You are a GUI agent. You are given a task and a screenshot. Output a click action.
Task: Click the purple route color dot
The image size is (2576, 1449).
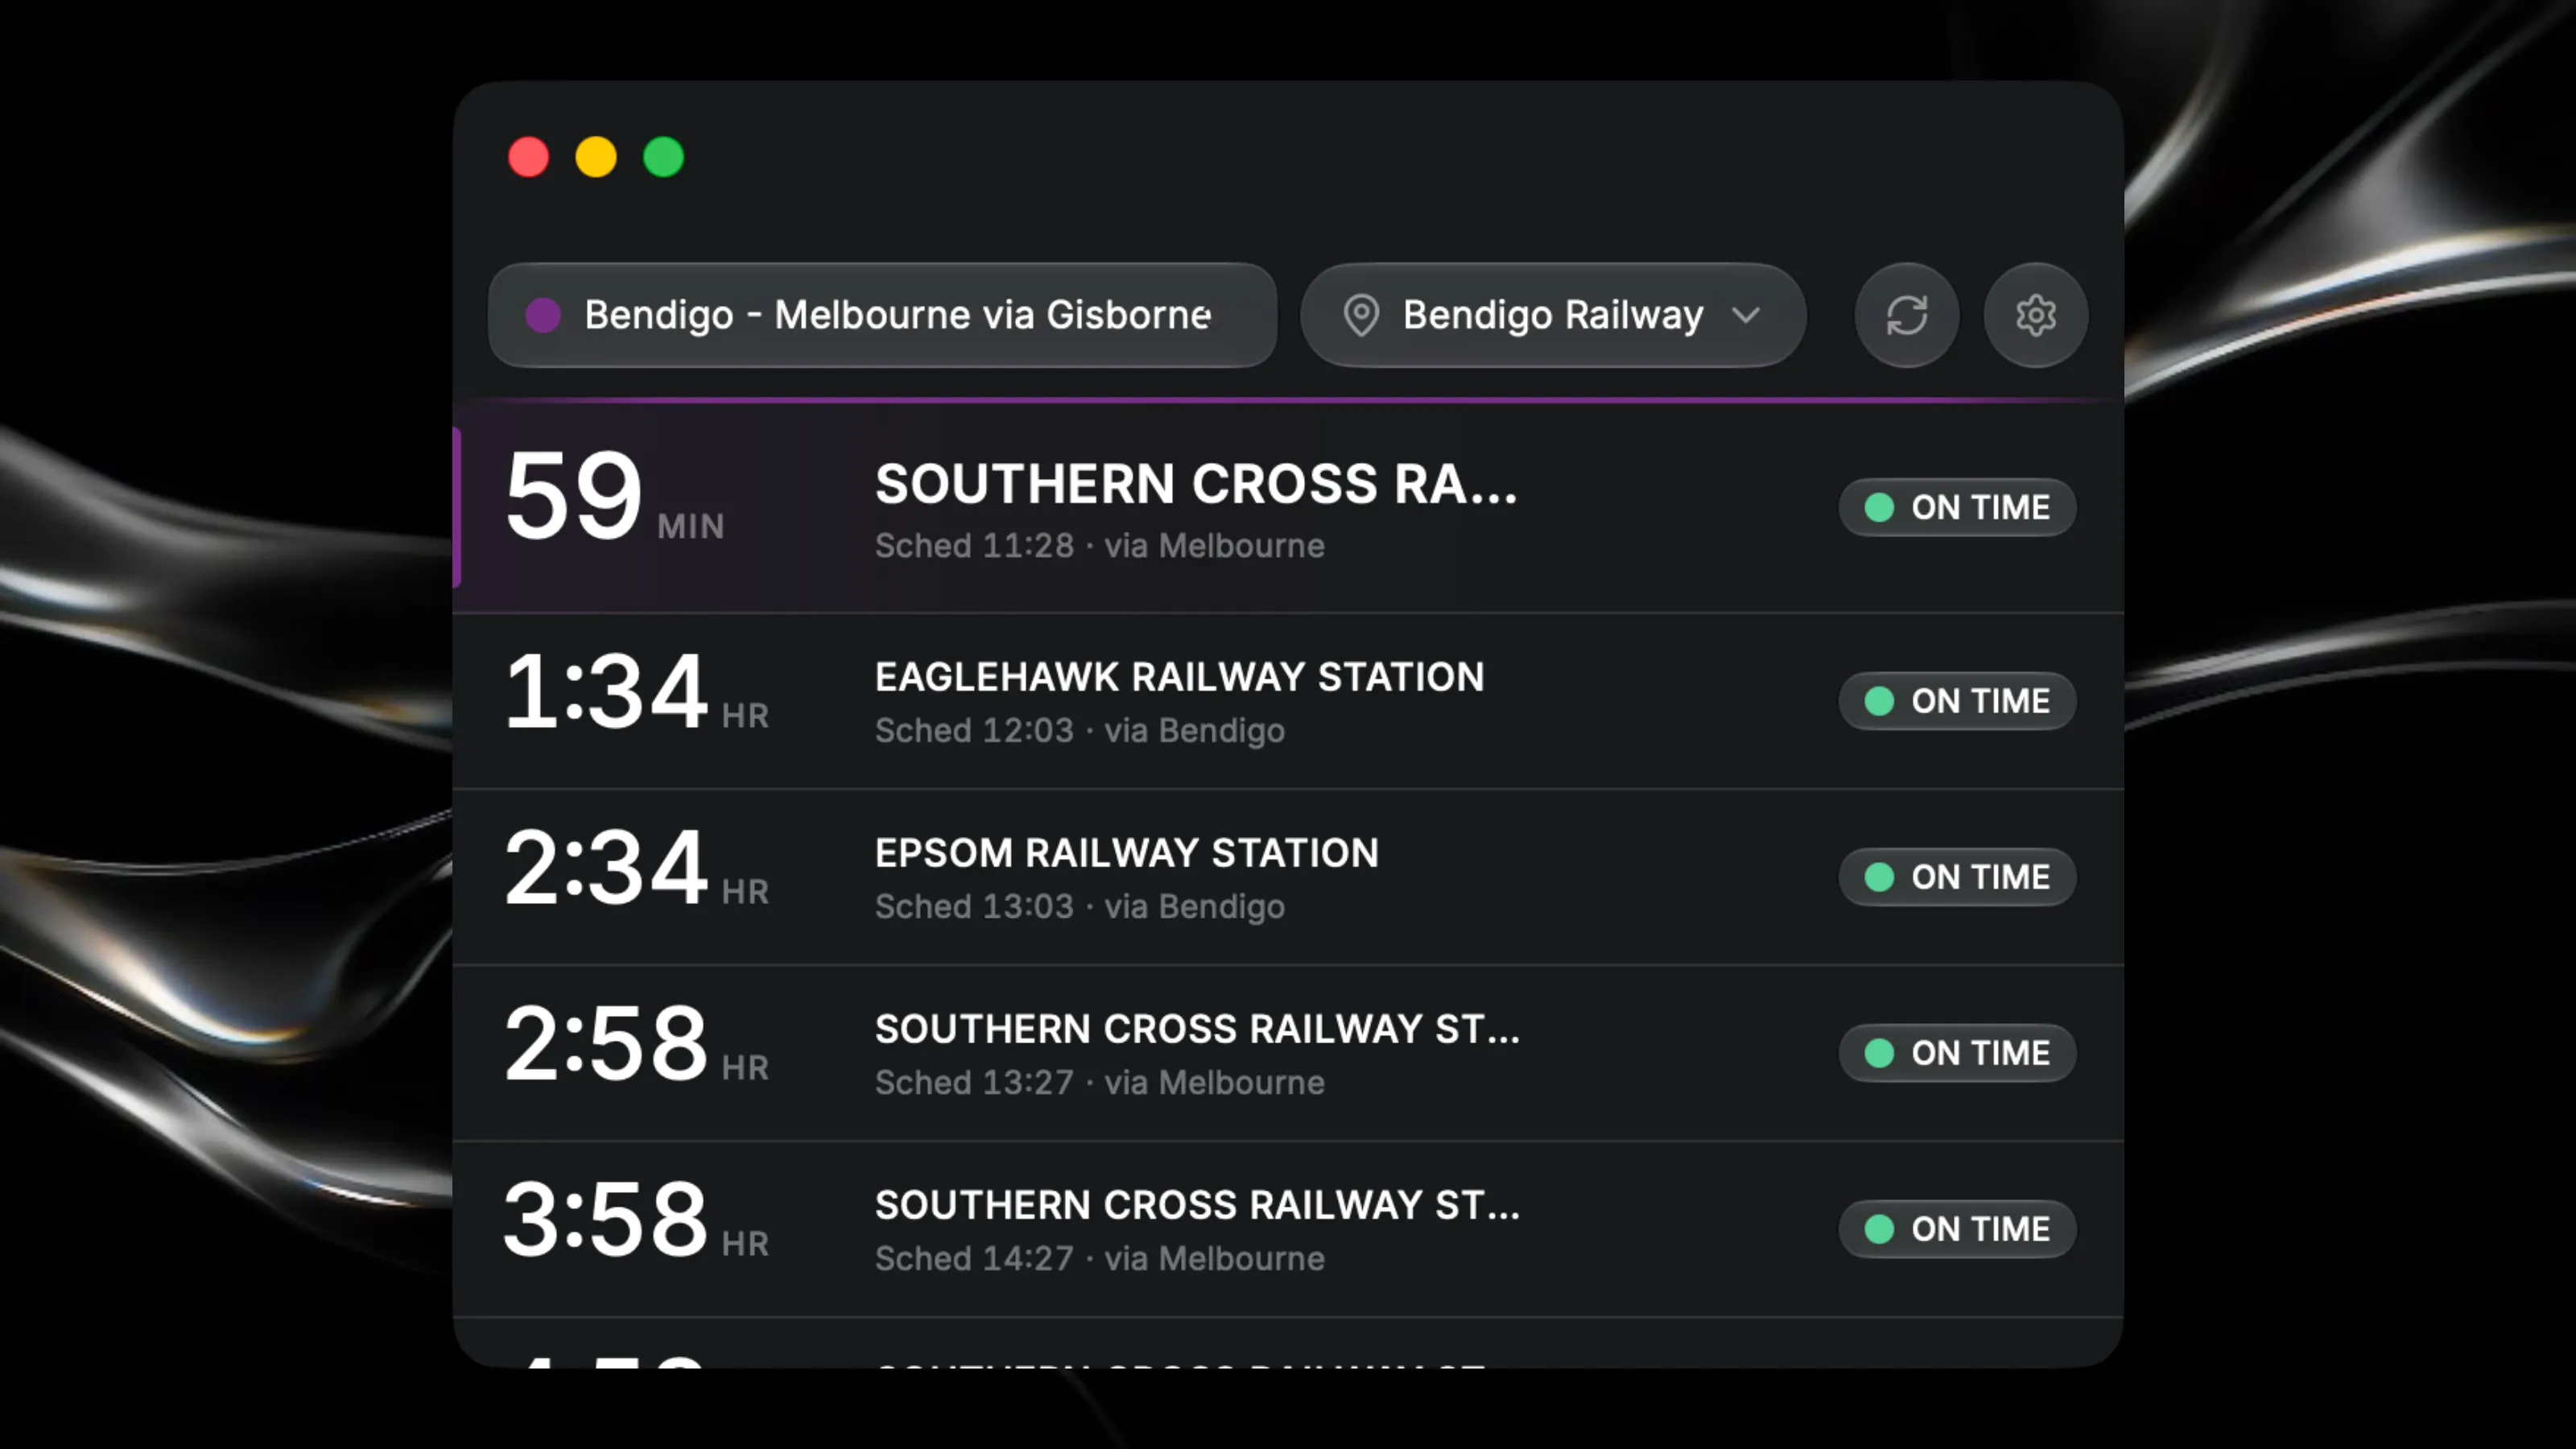(x=543, y=315)
